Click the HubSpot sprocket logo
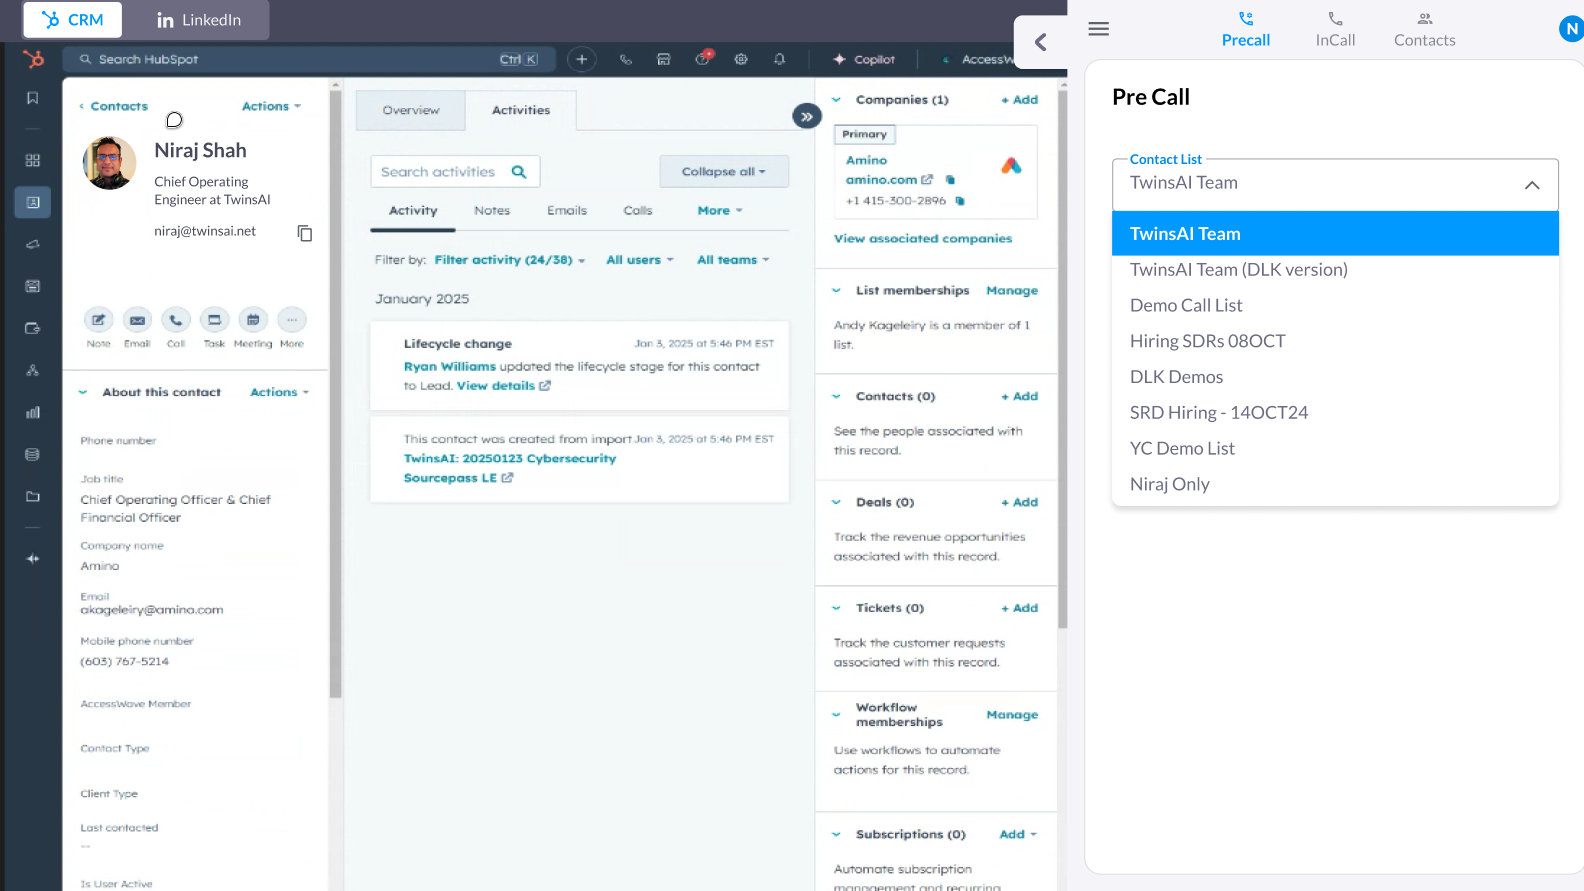 pyautogui.click(x=33, y=59)
